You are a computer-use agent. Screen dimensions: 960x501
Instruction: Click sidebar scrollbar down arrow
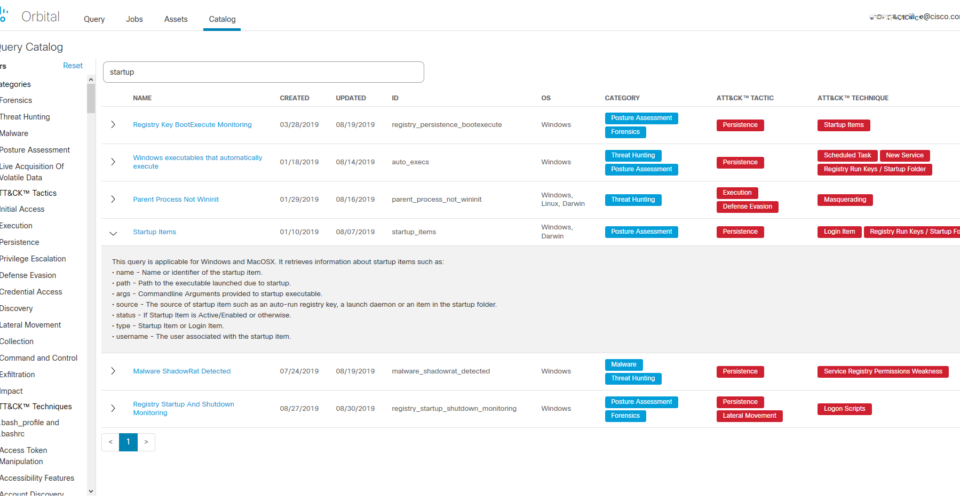[91, 491]
